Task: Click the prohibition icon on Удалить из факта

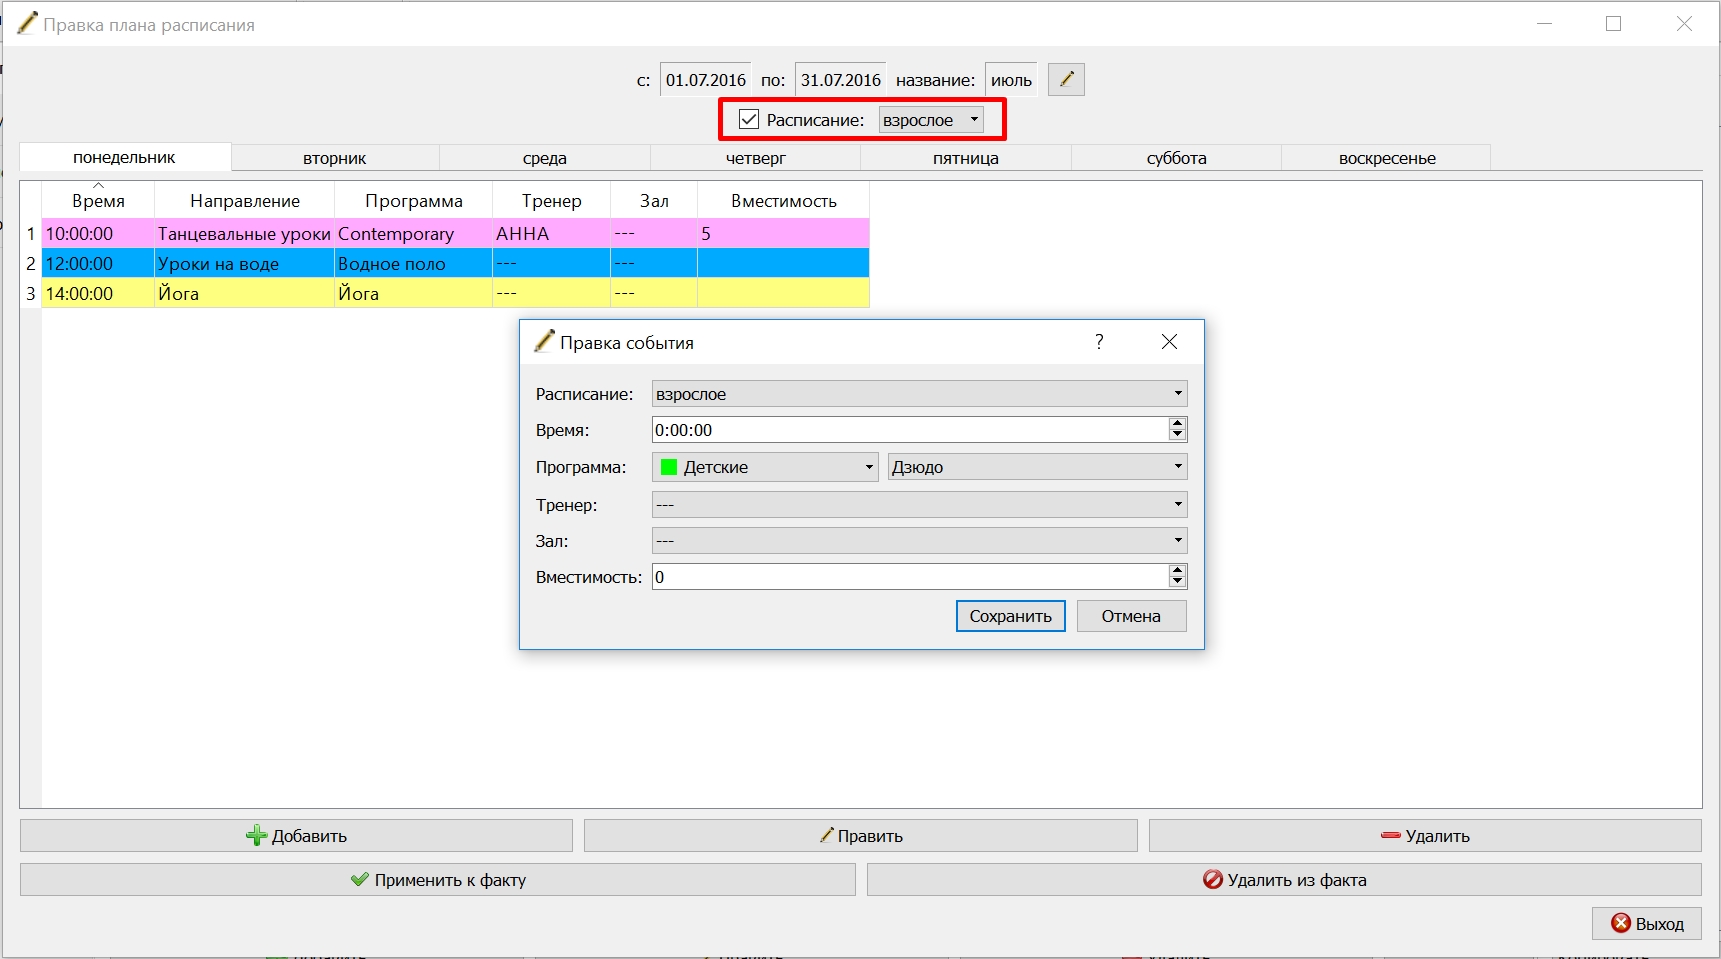Action: tap(1212, 880)
